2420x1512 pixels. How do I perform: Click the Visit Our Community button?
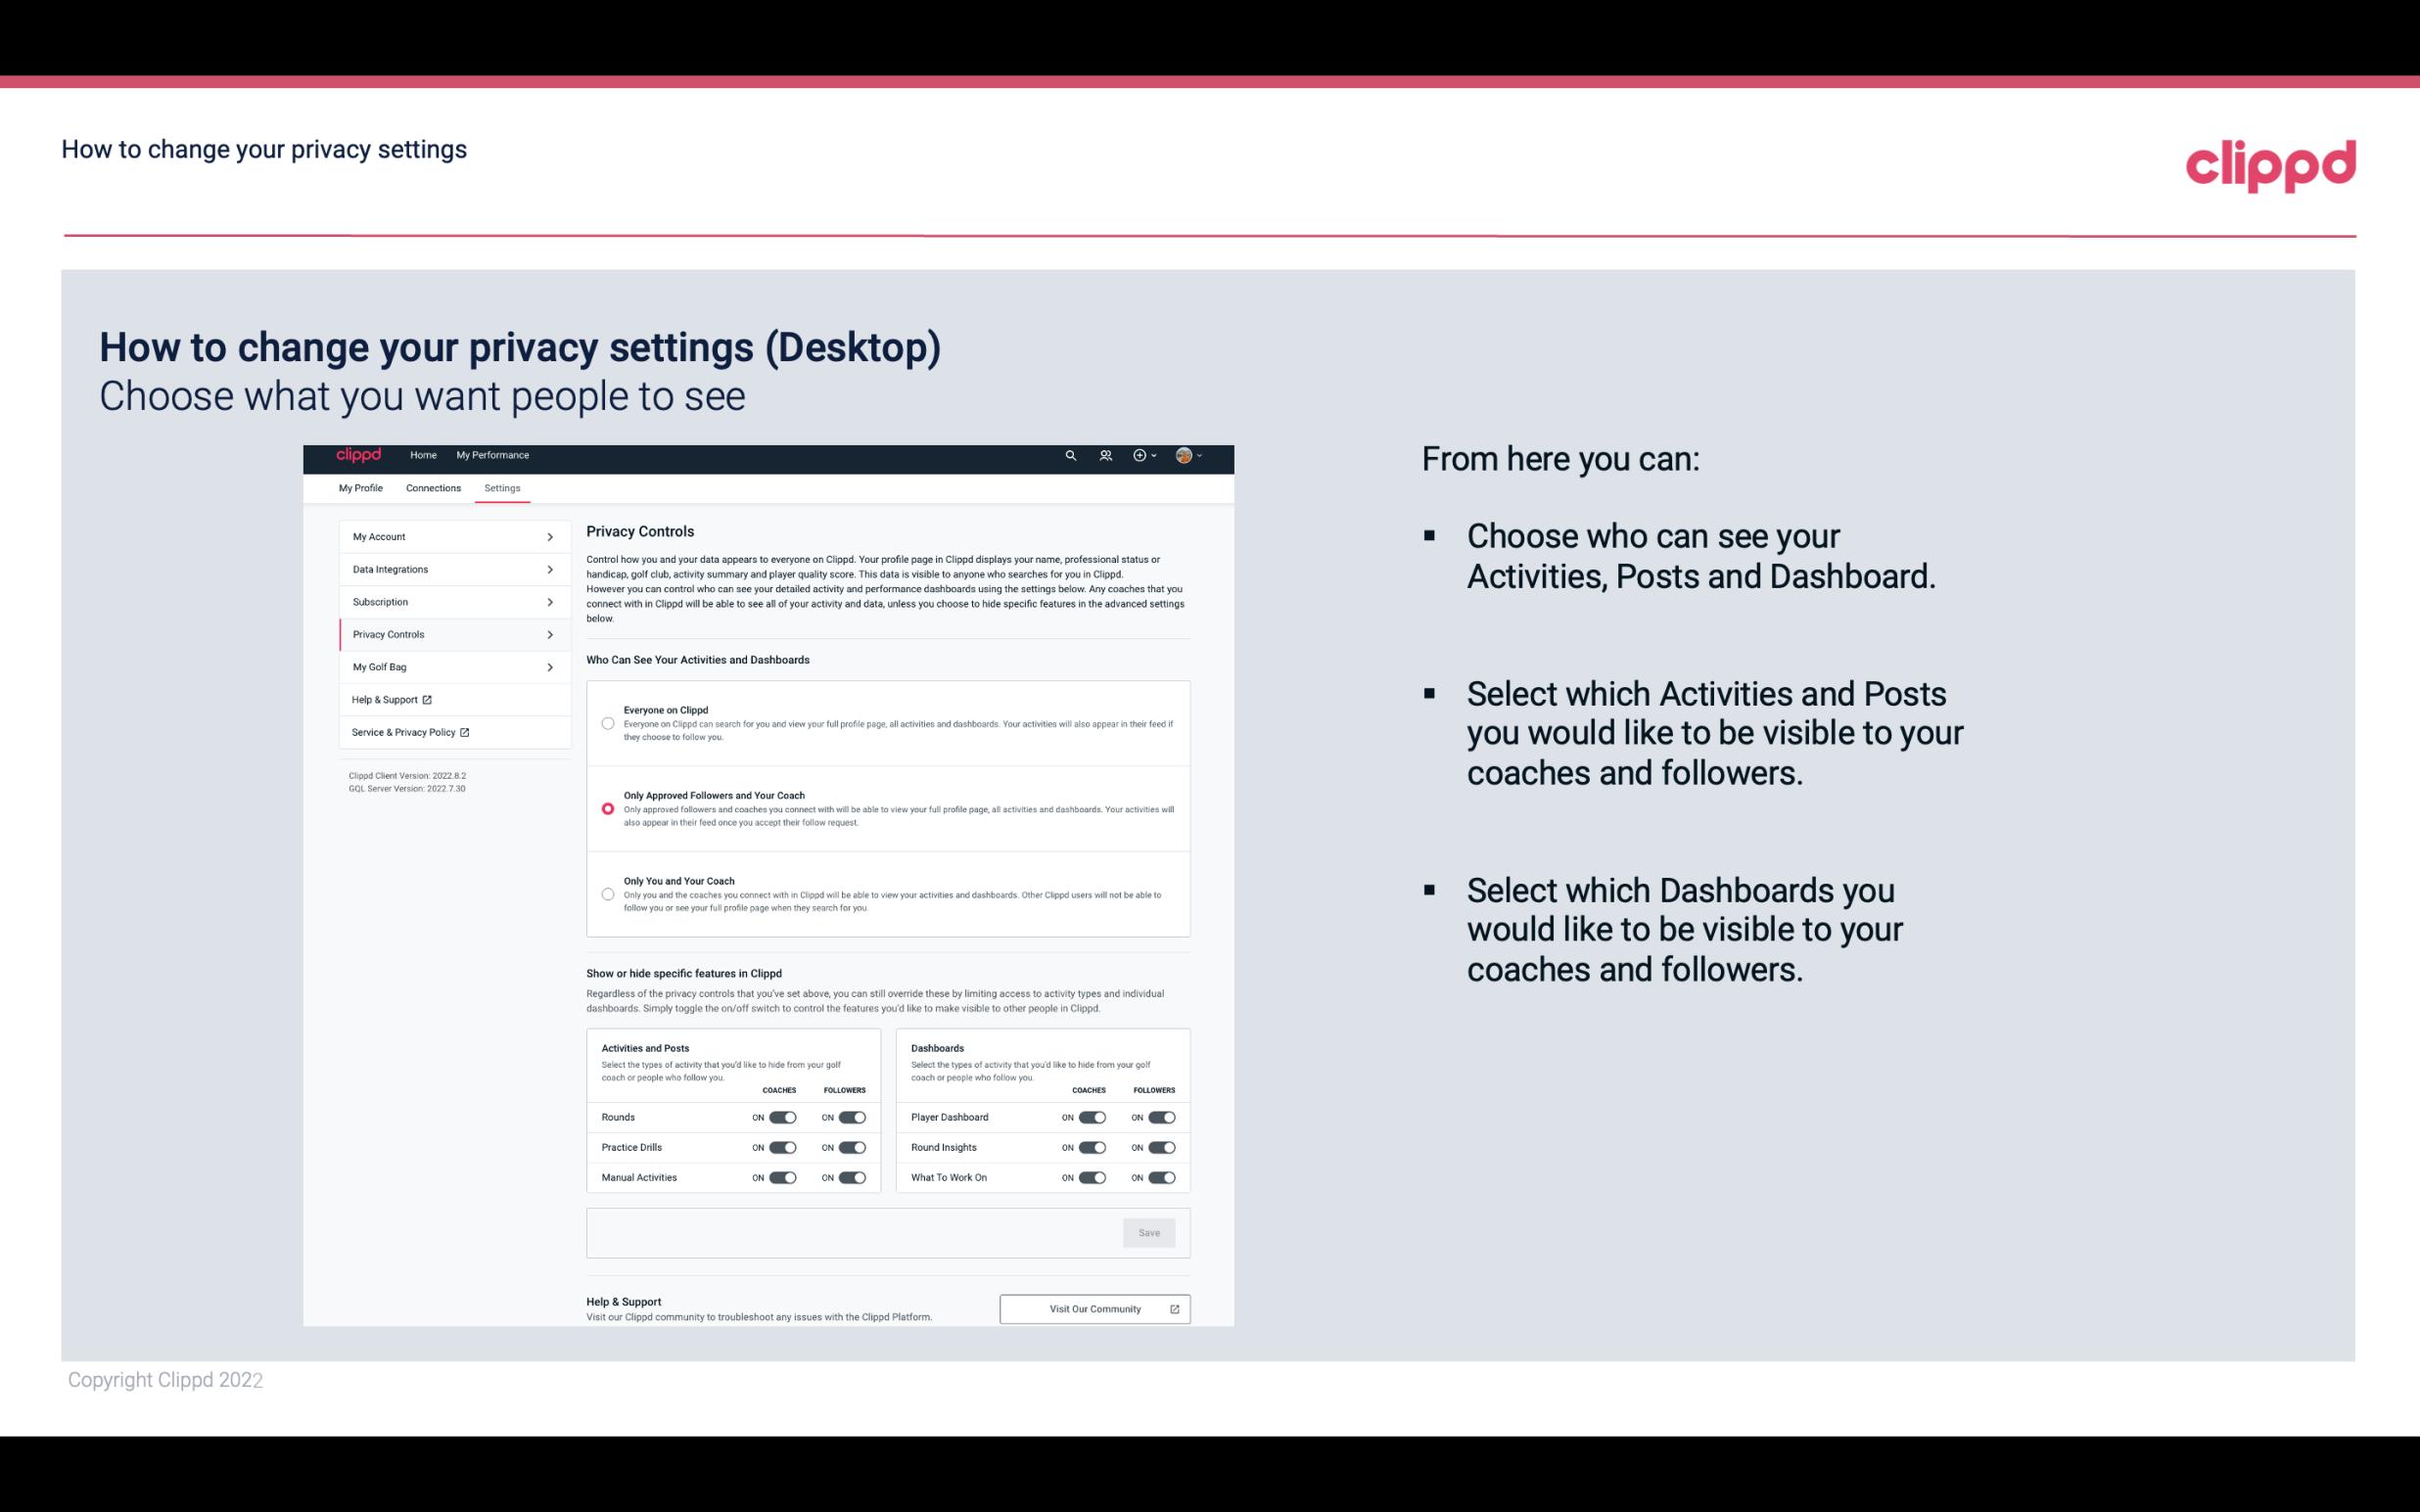1094,1308
